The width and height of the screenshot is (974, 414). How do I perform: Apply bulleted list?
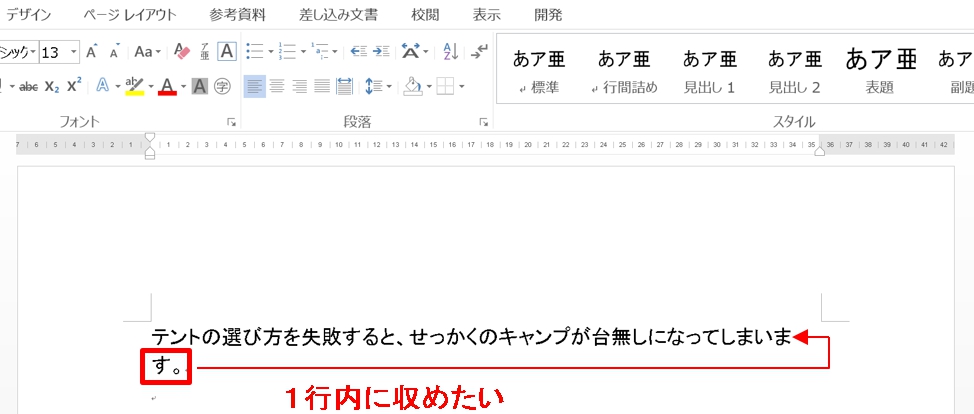[255, 52]
